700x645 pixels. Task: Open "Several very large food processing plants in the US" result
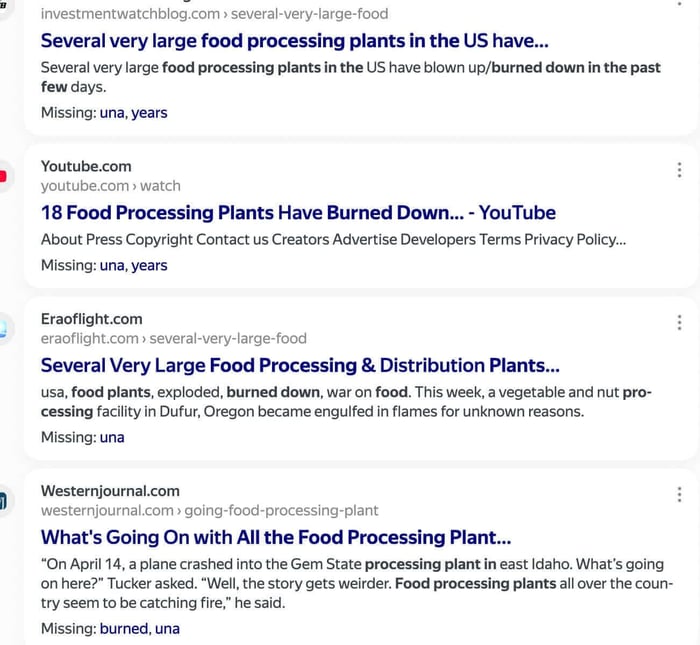(294, 41)
